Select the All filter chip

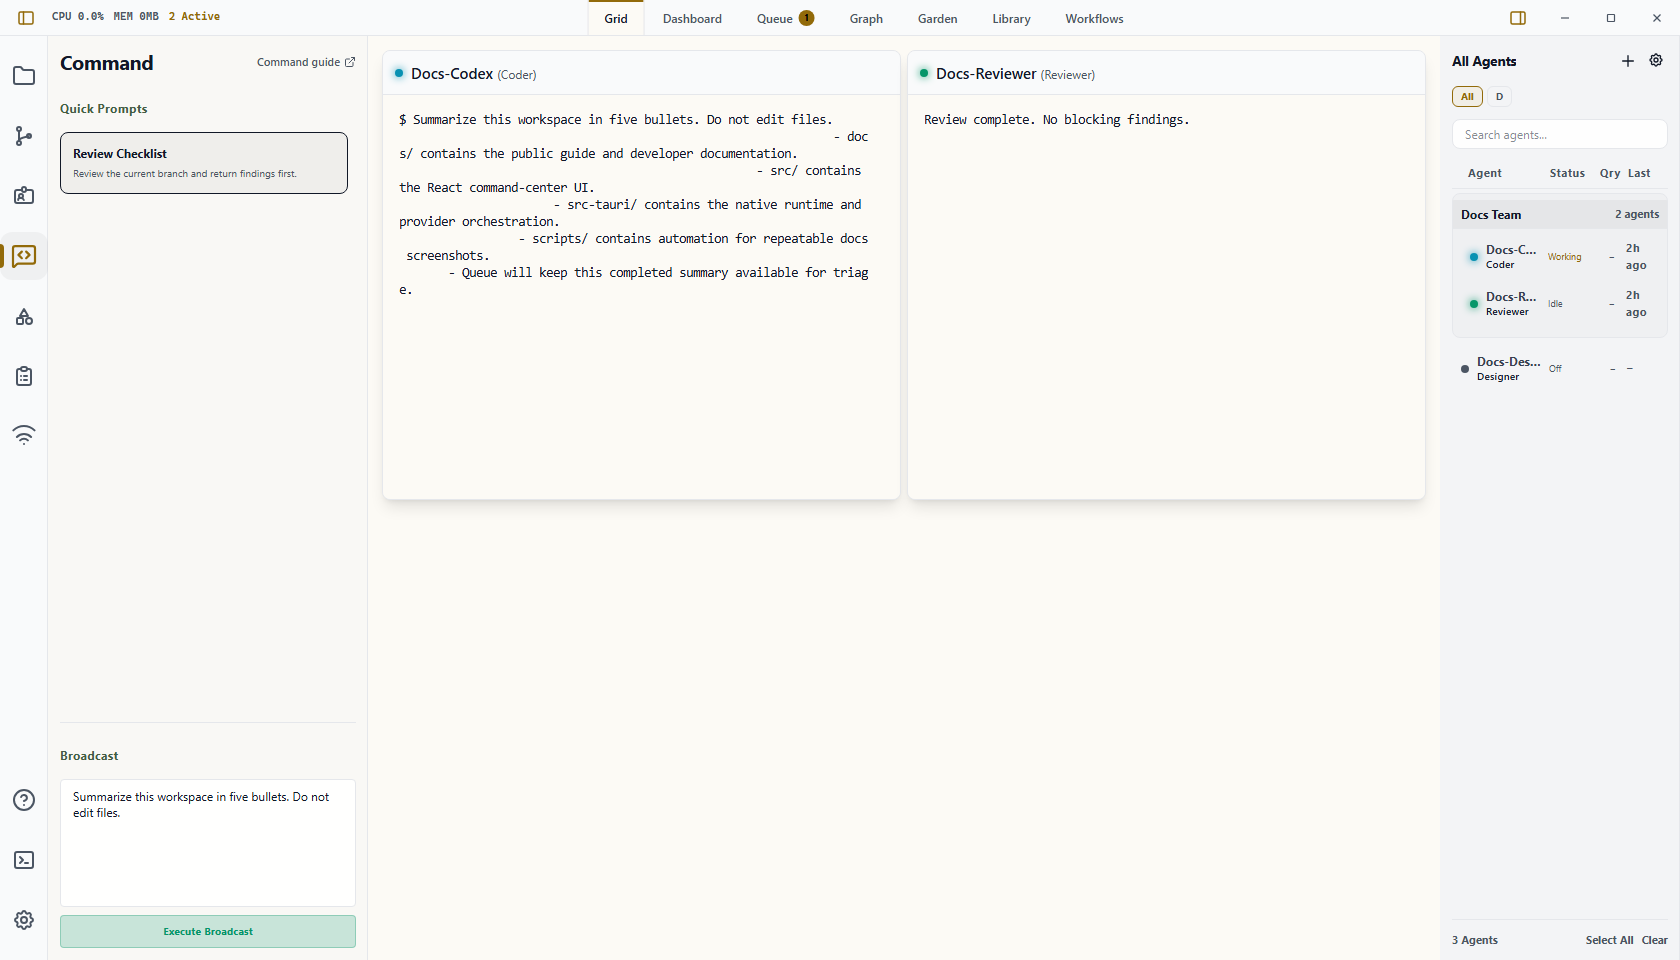(1467, 97)
